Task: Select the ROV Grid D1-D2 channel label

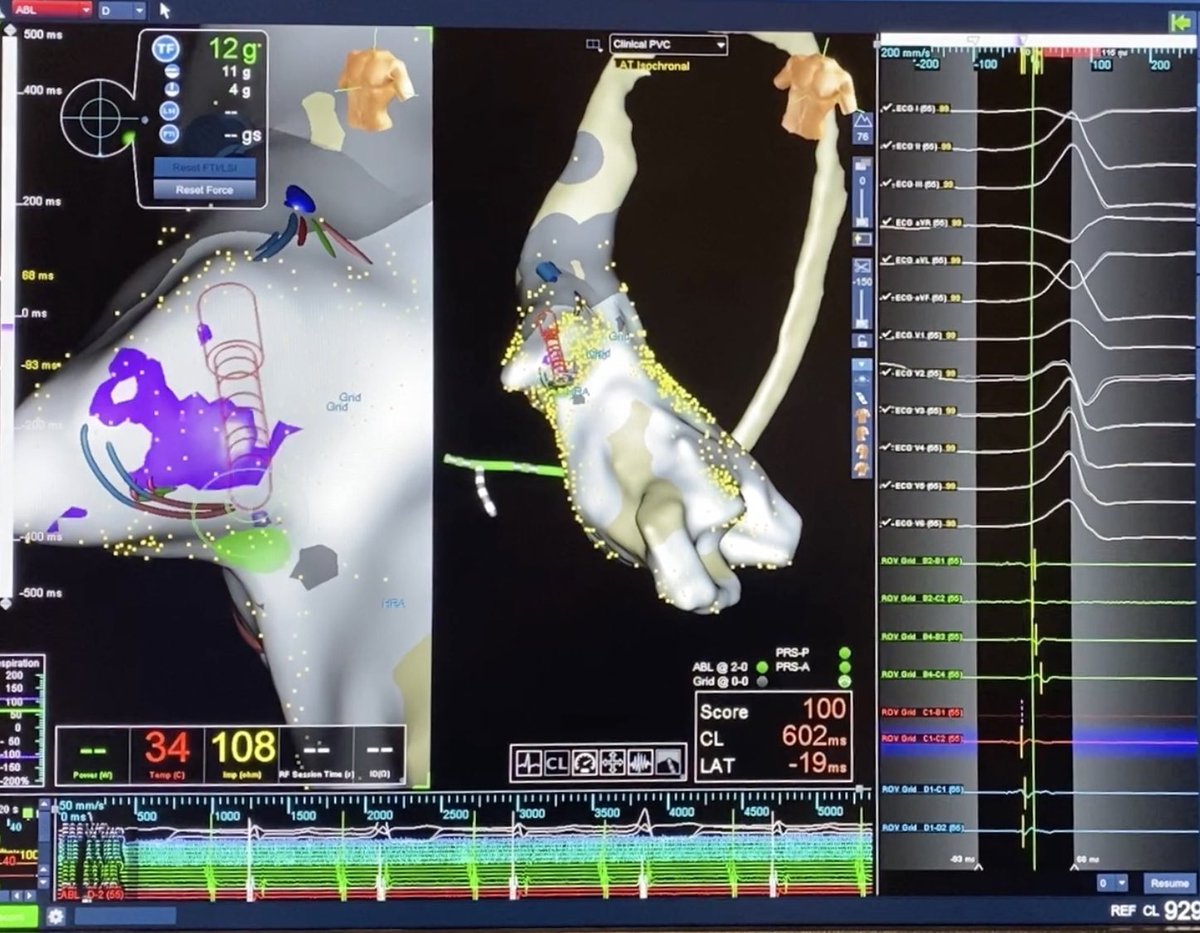Action: pyautogui.click(x=920, y=828)
